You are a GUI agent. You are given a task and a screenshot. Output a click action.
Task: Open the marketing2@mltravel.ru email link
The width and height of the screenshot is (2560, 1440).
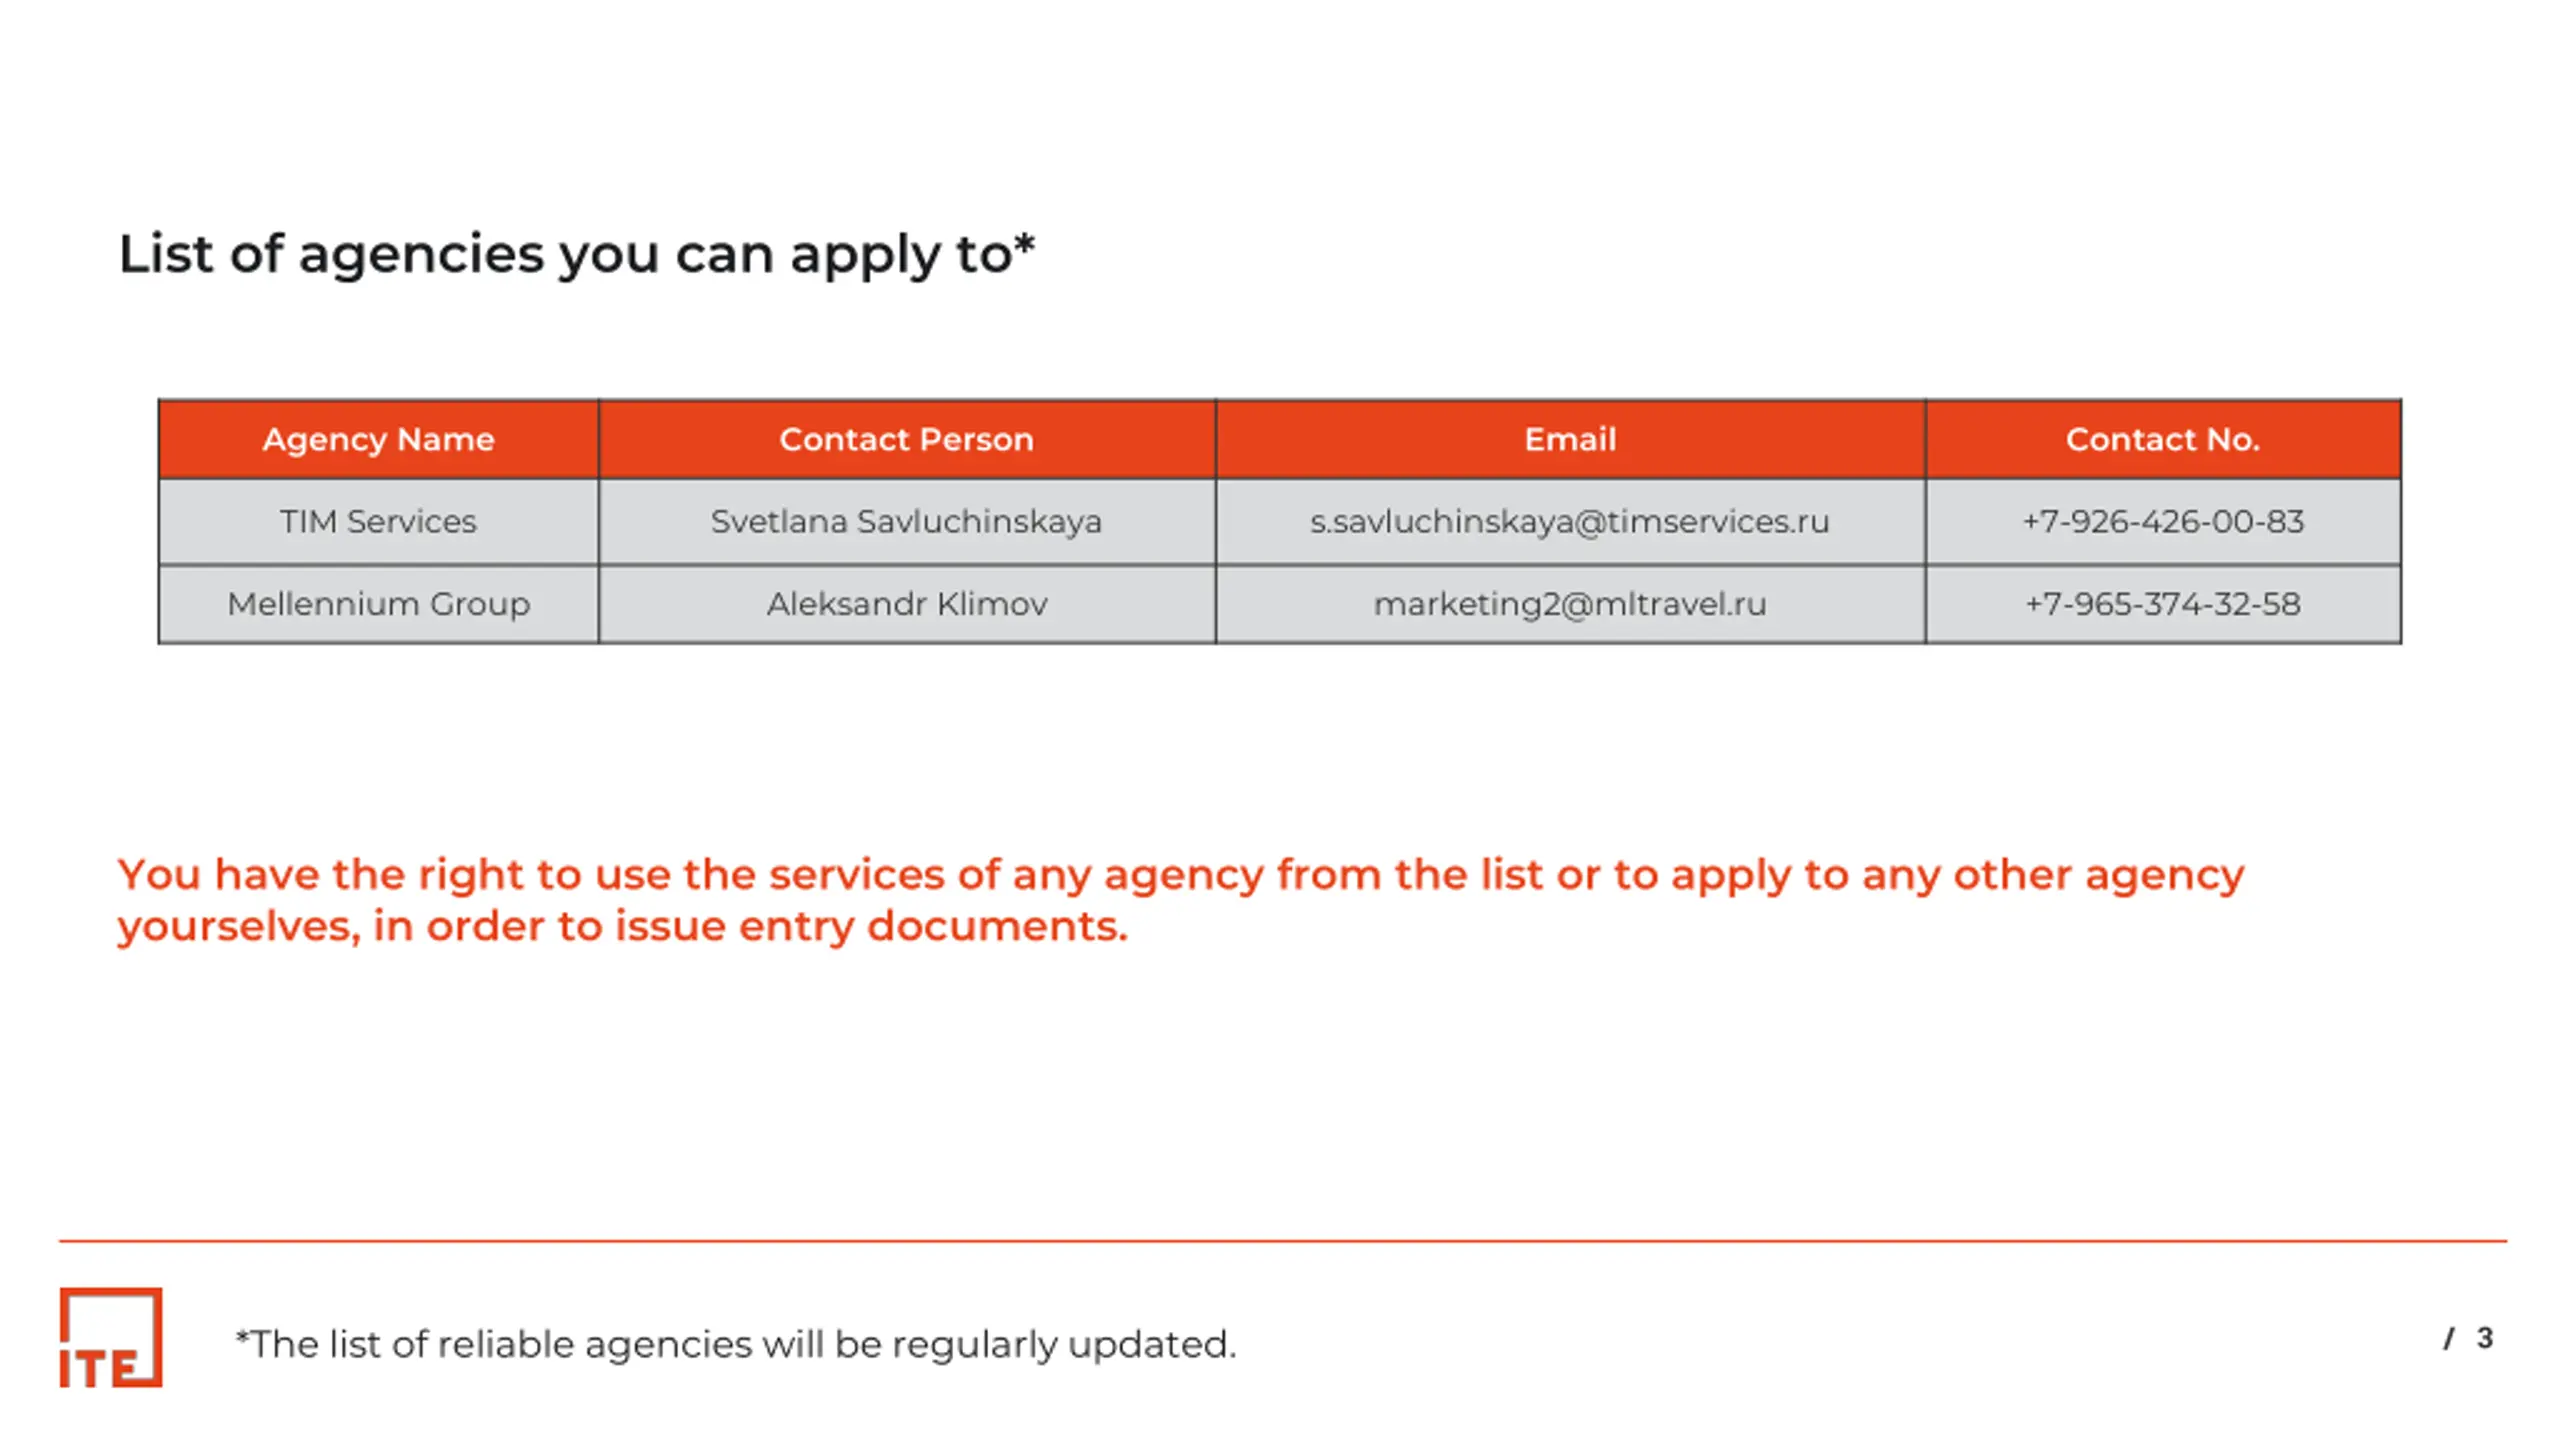coord(1570,604)
